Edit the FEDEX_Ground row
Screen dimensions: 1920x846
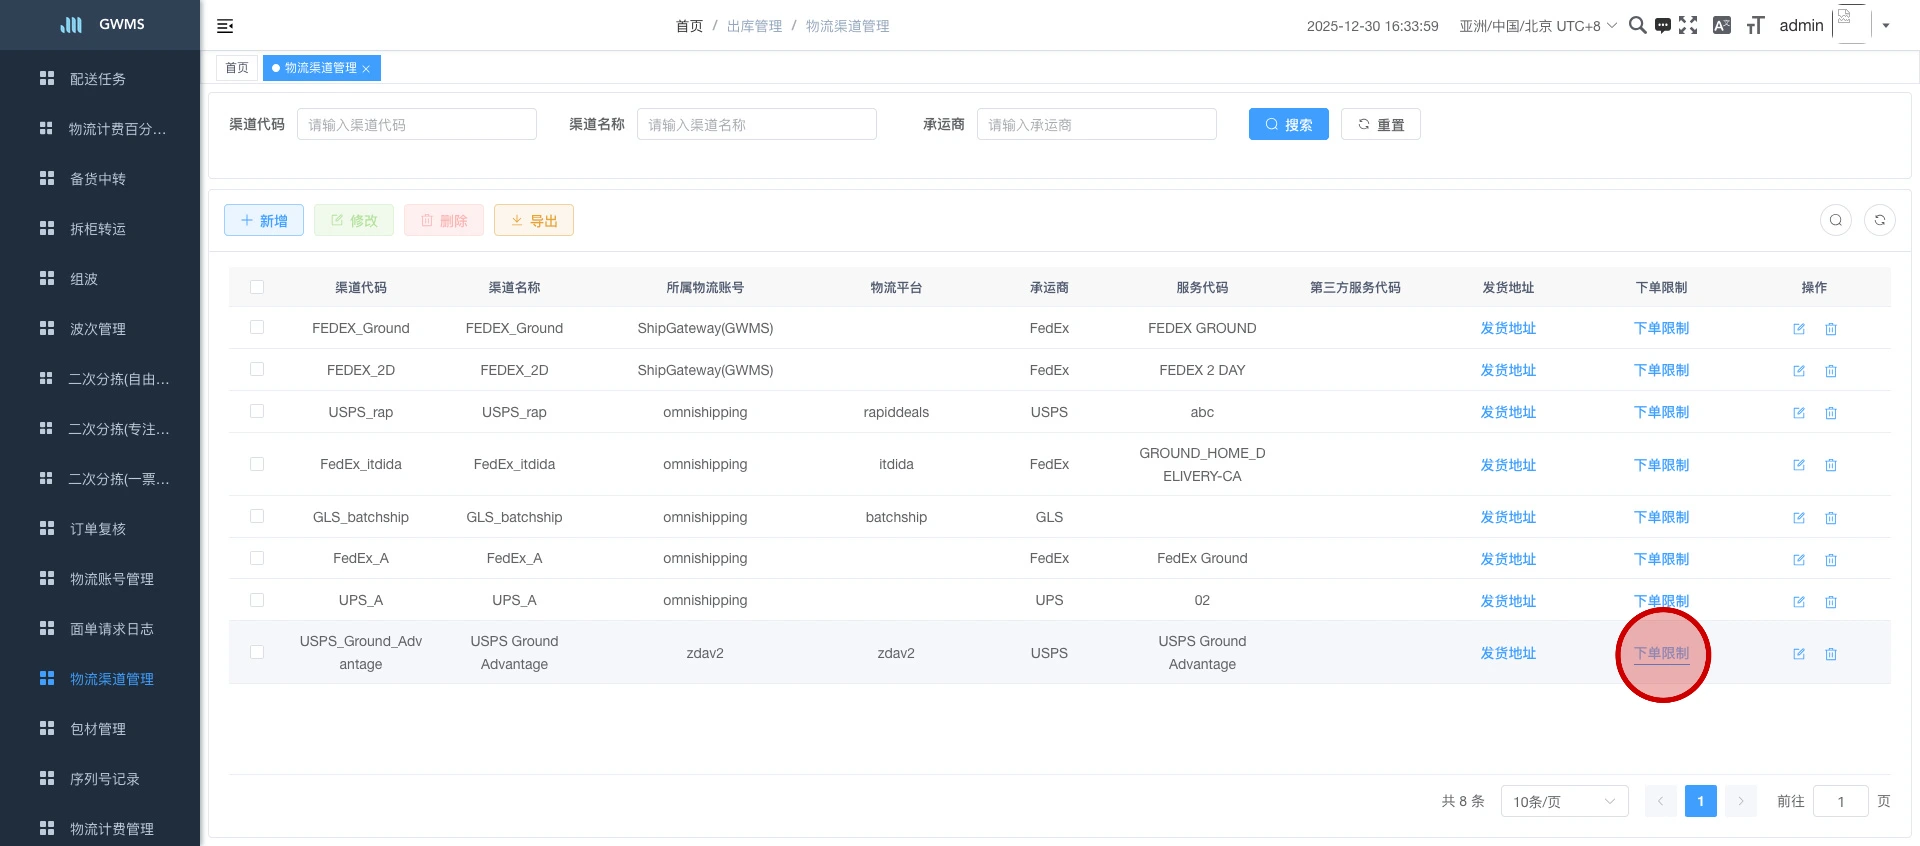pyautogui.click(x=1799, y=329)
